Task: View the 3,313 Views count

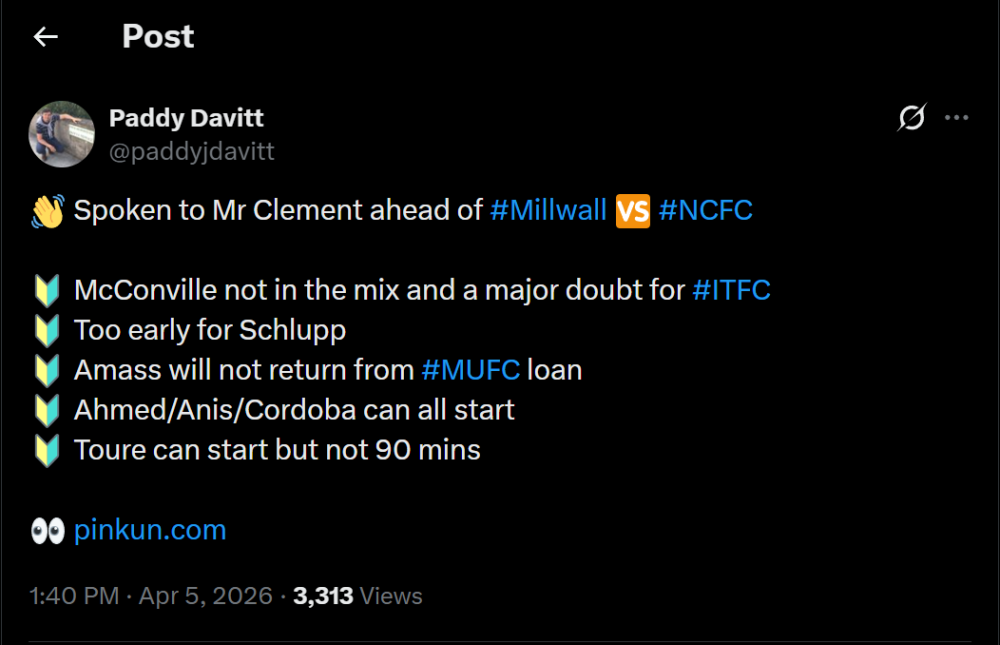Action: click(x=357, y=596)
